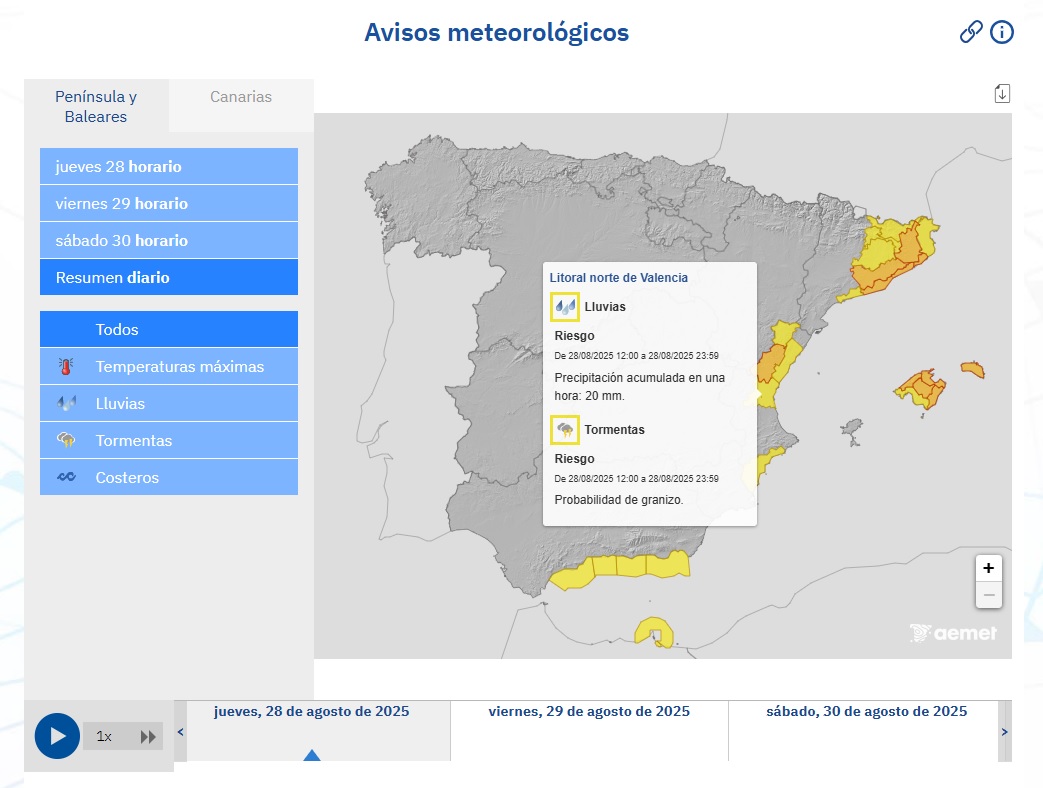Select the Tormentas storm cloud icon

66,440
